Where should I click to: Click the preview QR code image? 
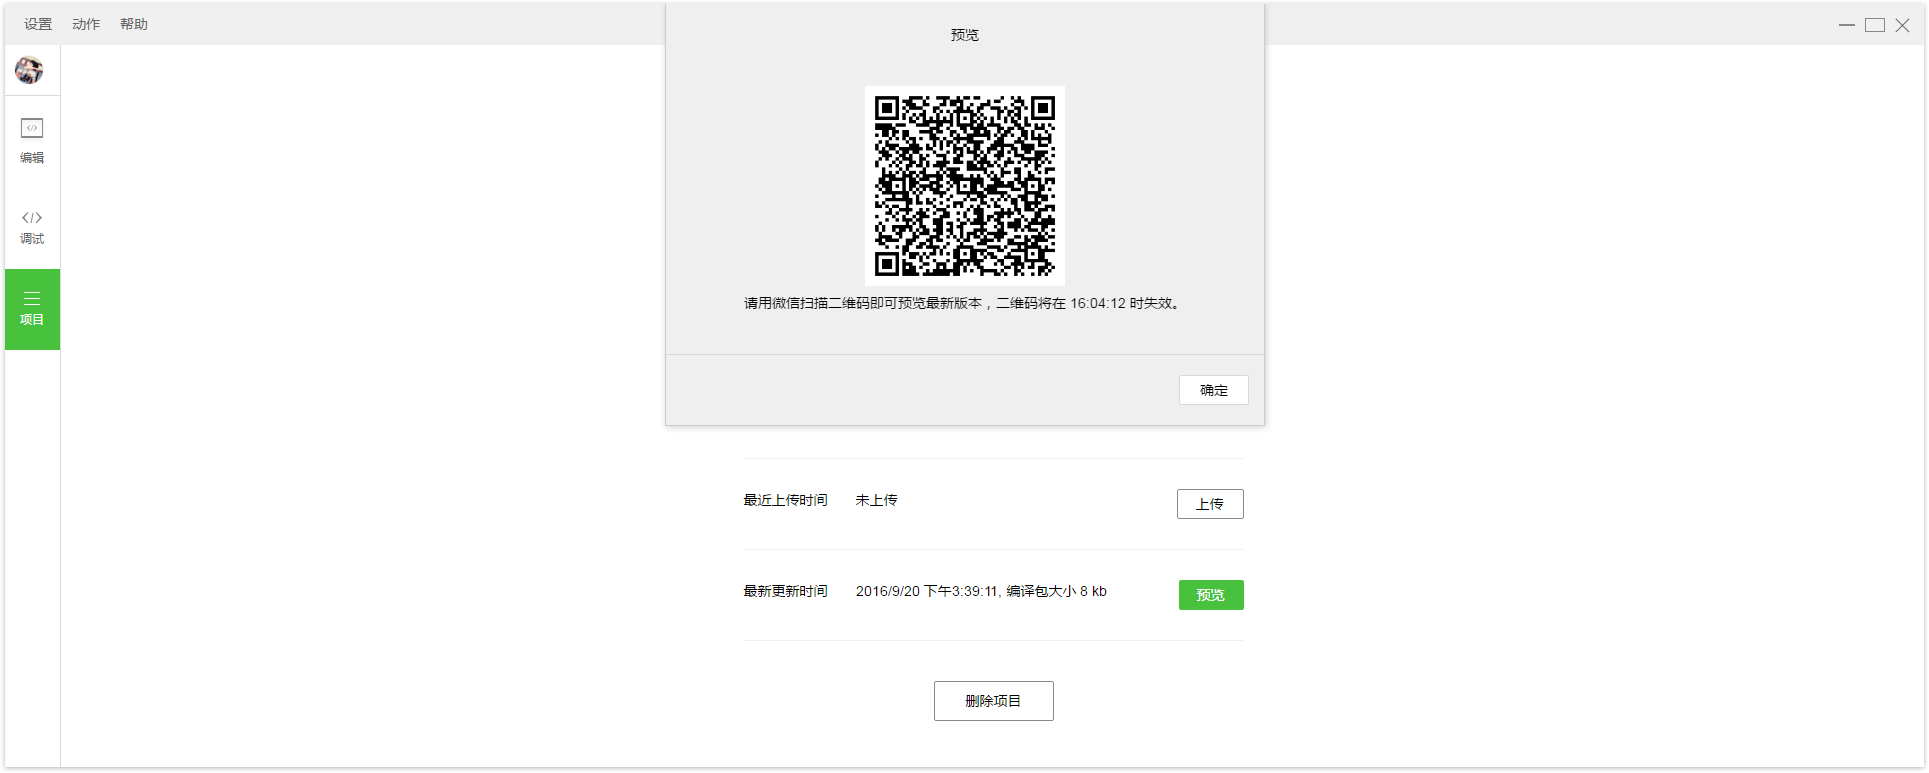(964, 185)
